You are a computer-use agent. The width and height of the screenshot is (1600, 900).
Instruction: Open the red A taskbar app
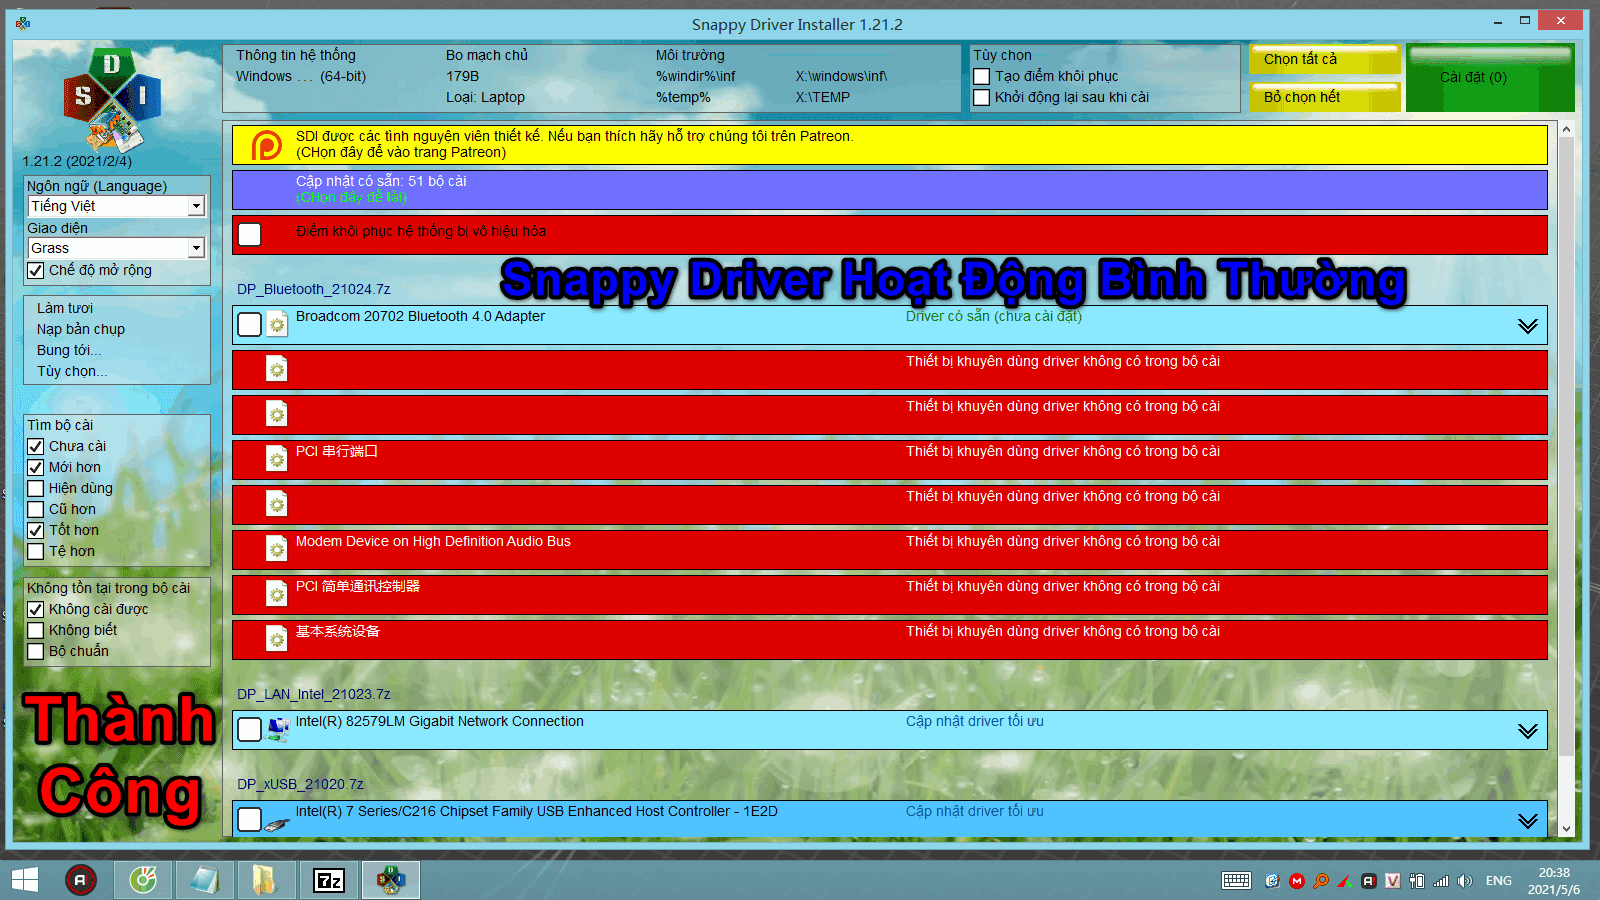click(81, 880)
